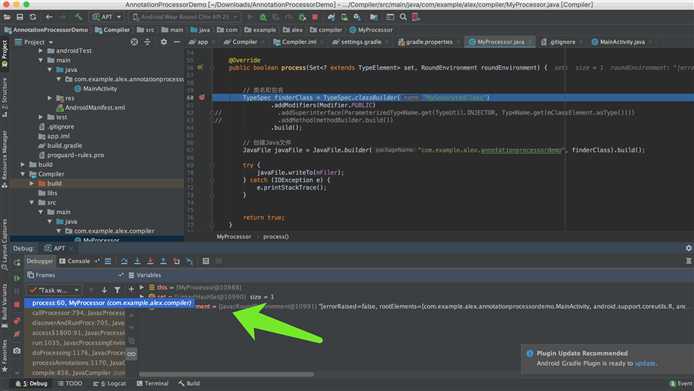This screenshot has width=694, height=391.
Task: Click the Step Into debugger icon
Action: pyautogui.click(x=137, y=261)
